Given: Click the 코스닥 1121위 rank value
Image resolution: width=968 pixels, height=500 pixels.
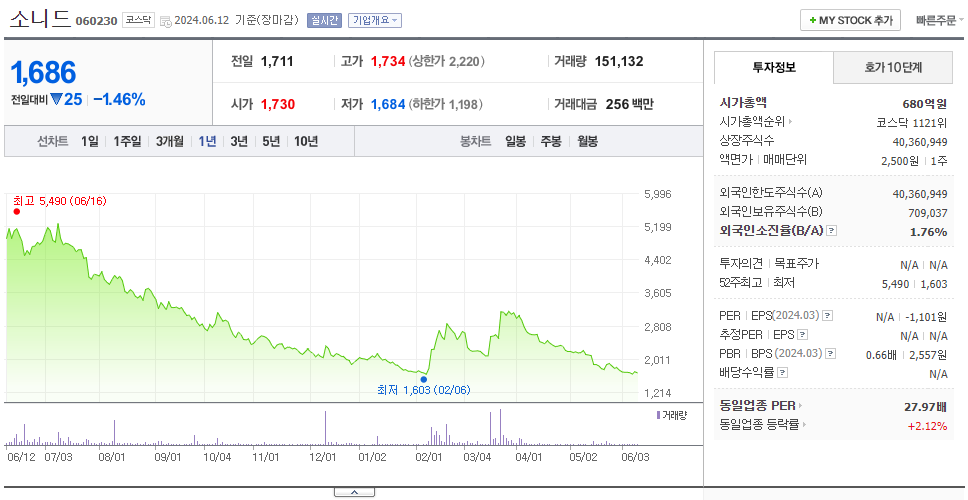Looking at the screenshot, I should click(x=912, y=122).
